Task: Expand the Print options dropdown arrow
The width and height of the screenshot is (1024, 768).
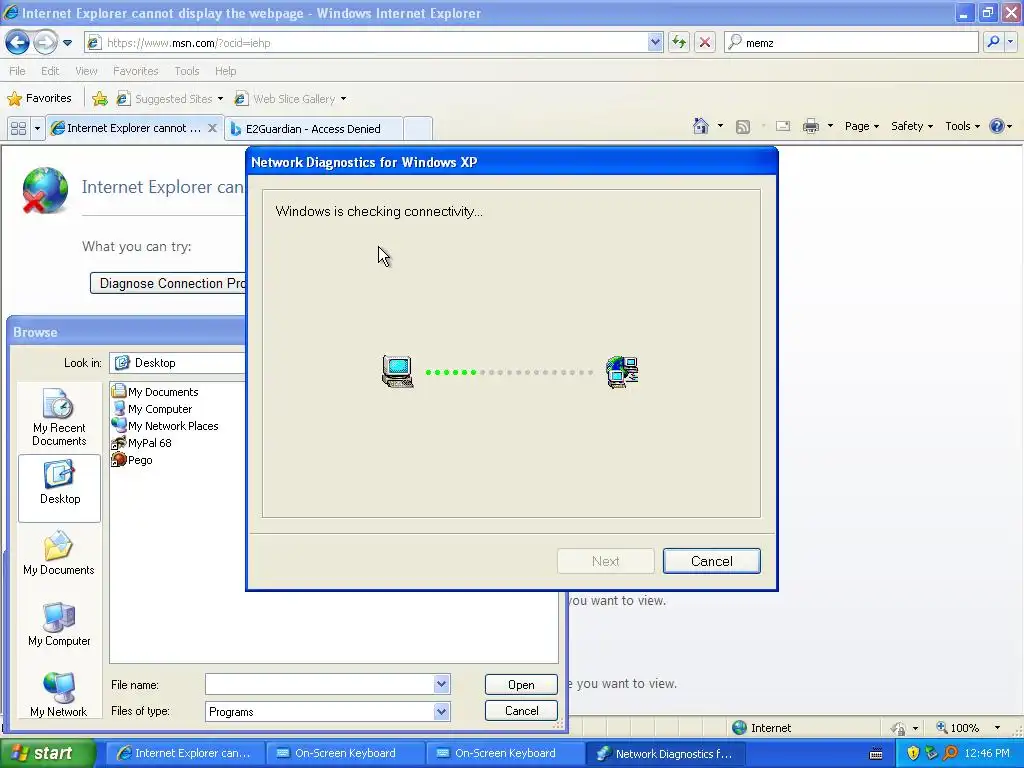Action: (x=830, y=126)
